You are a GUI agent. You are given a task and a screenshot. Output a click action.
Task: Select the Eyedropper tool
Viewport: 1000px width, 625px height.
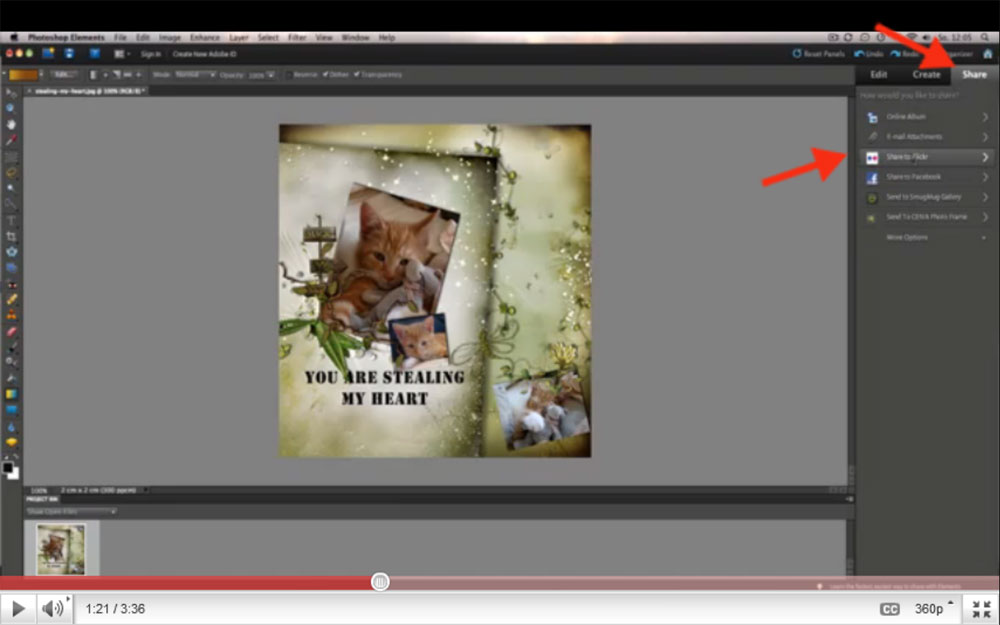click(x=11, y=140)
